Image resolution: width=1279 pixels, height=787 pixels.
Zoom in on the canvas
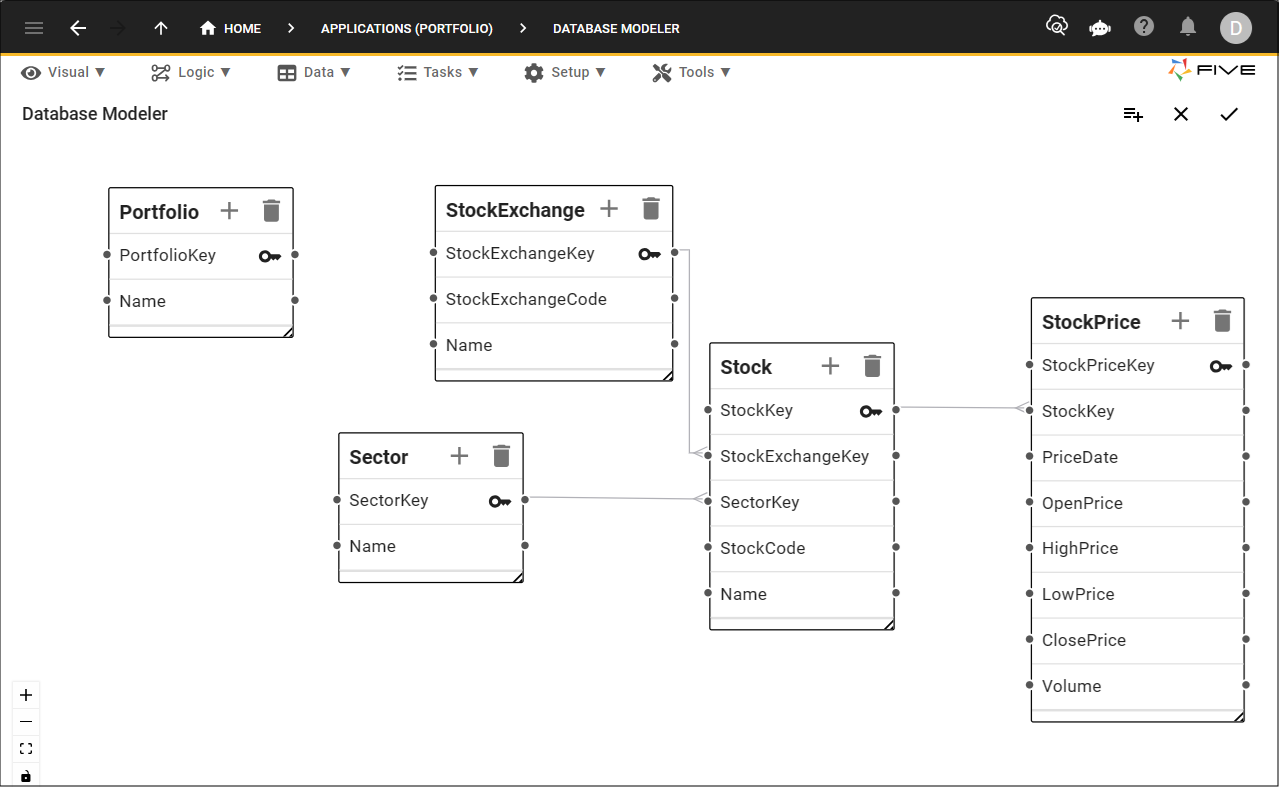[26, 695]
